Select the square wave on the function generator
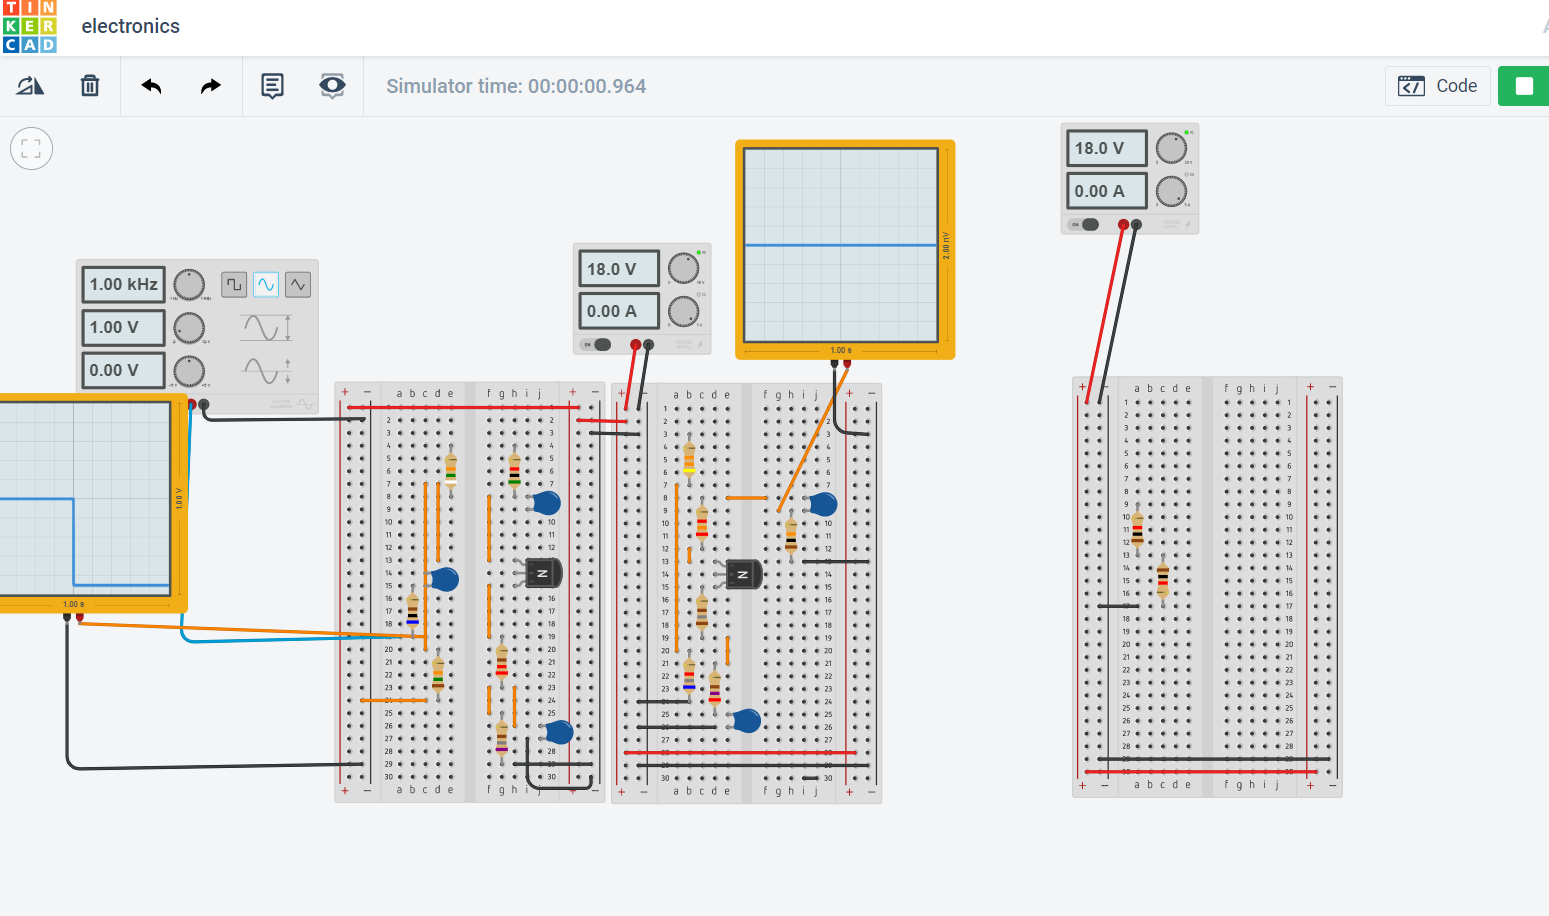The height and width of the screenshot is (916, 1549). click(x=233, y=284)
